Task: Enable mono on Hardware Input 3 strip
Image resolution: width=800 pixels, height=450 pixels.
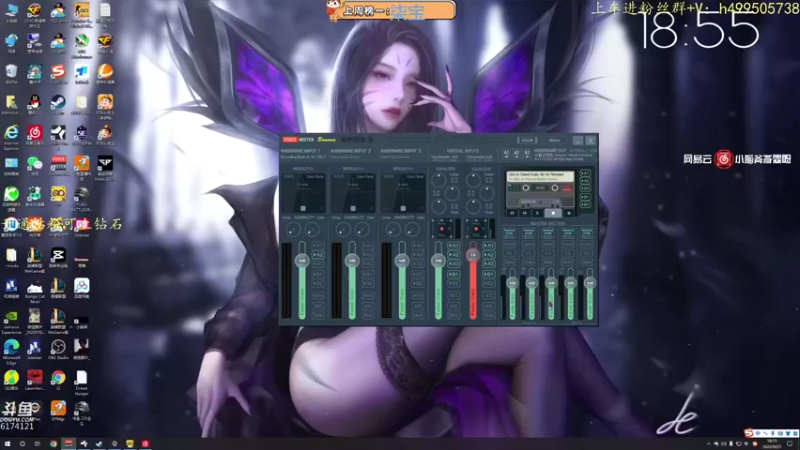Action: 418,295
